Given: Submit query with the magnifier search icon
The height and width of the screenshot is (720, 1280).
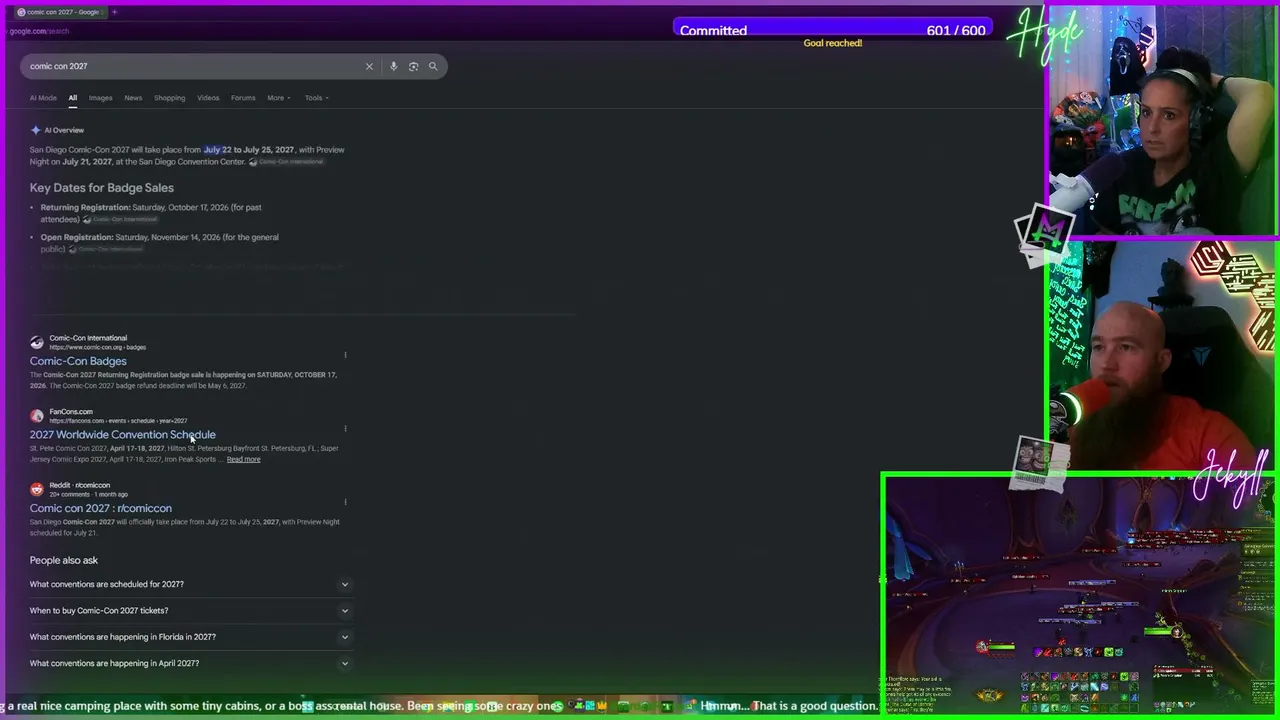Looking at the screenshot, I should [x=433, y=66].
